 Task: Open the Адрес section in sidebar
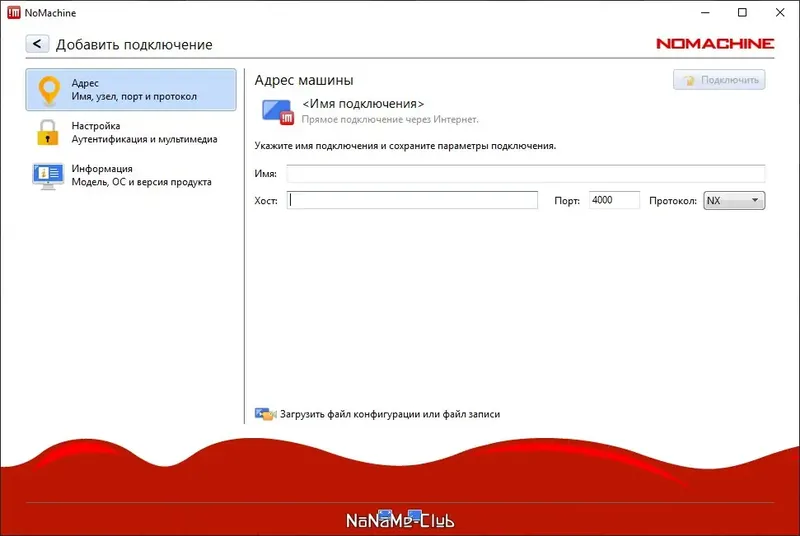tap(131, 89)
